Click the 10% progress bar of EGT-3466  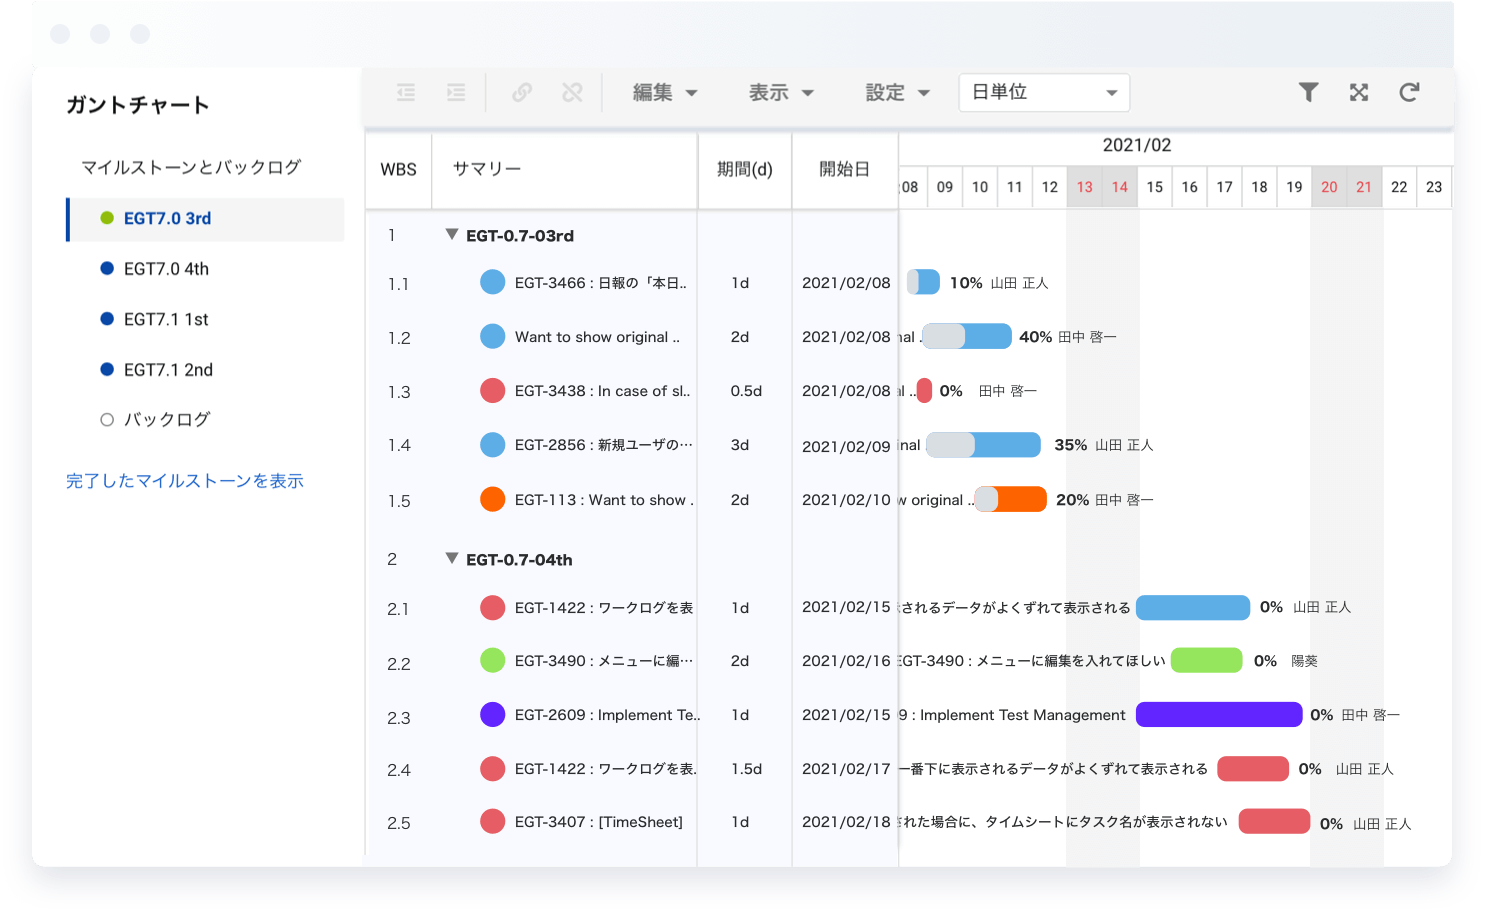923,282
